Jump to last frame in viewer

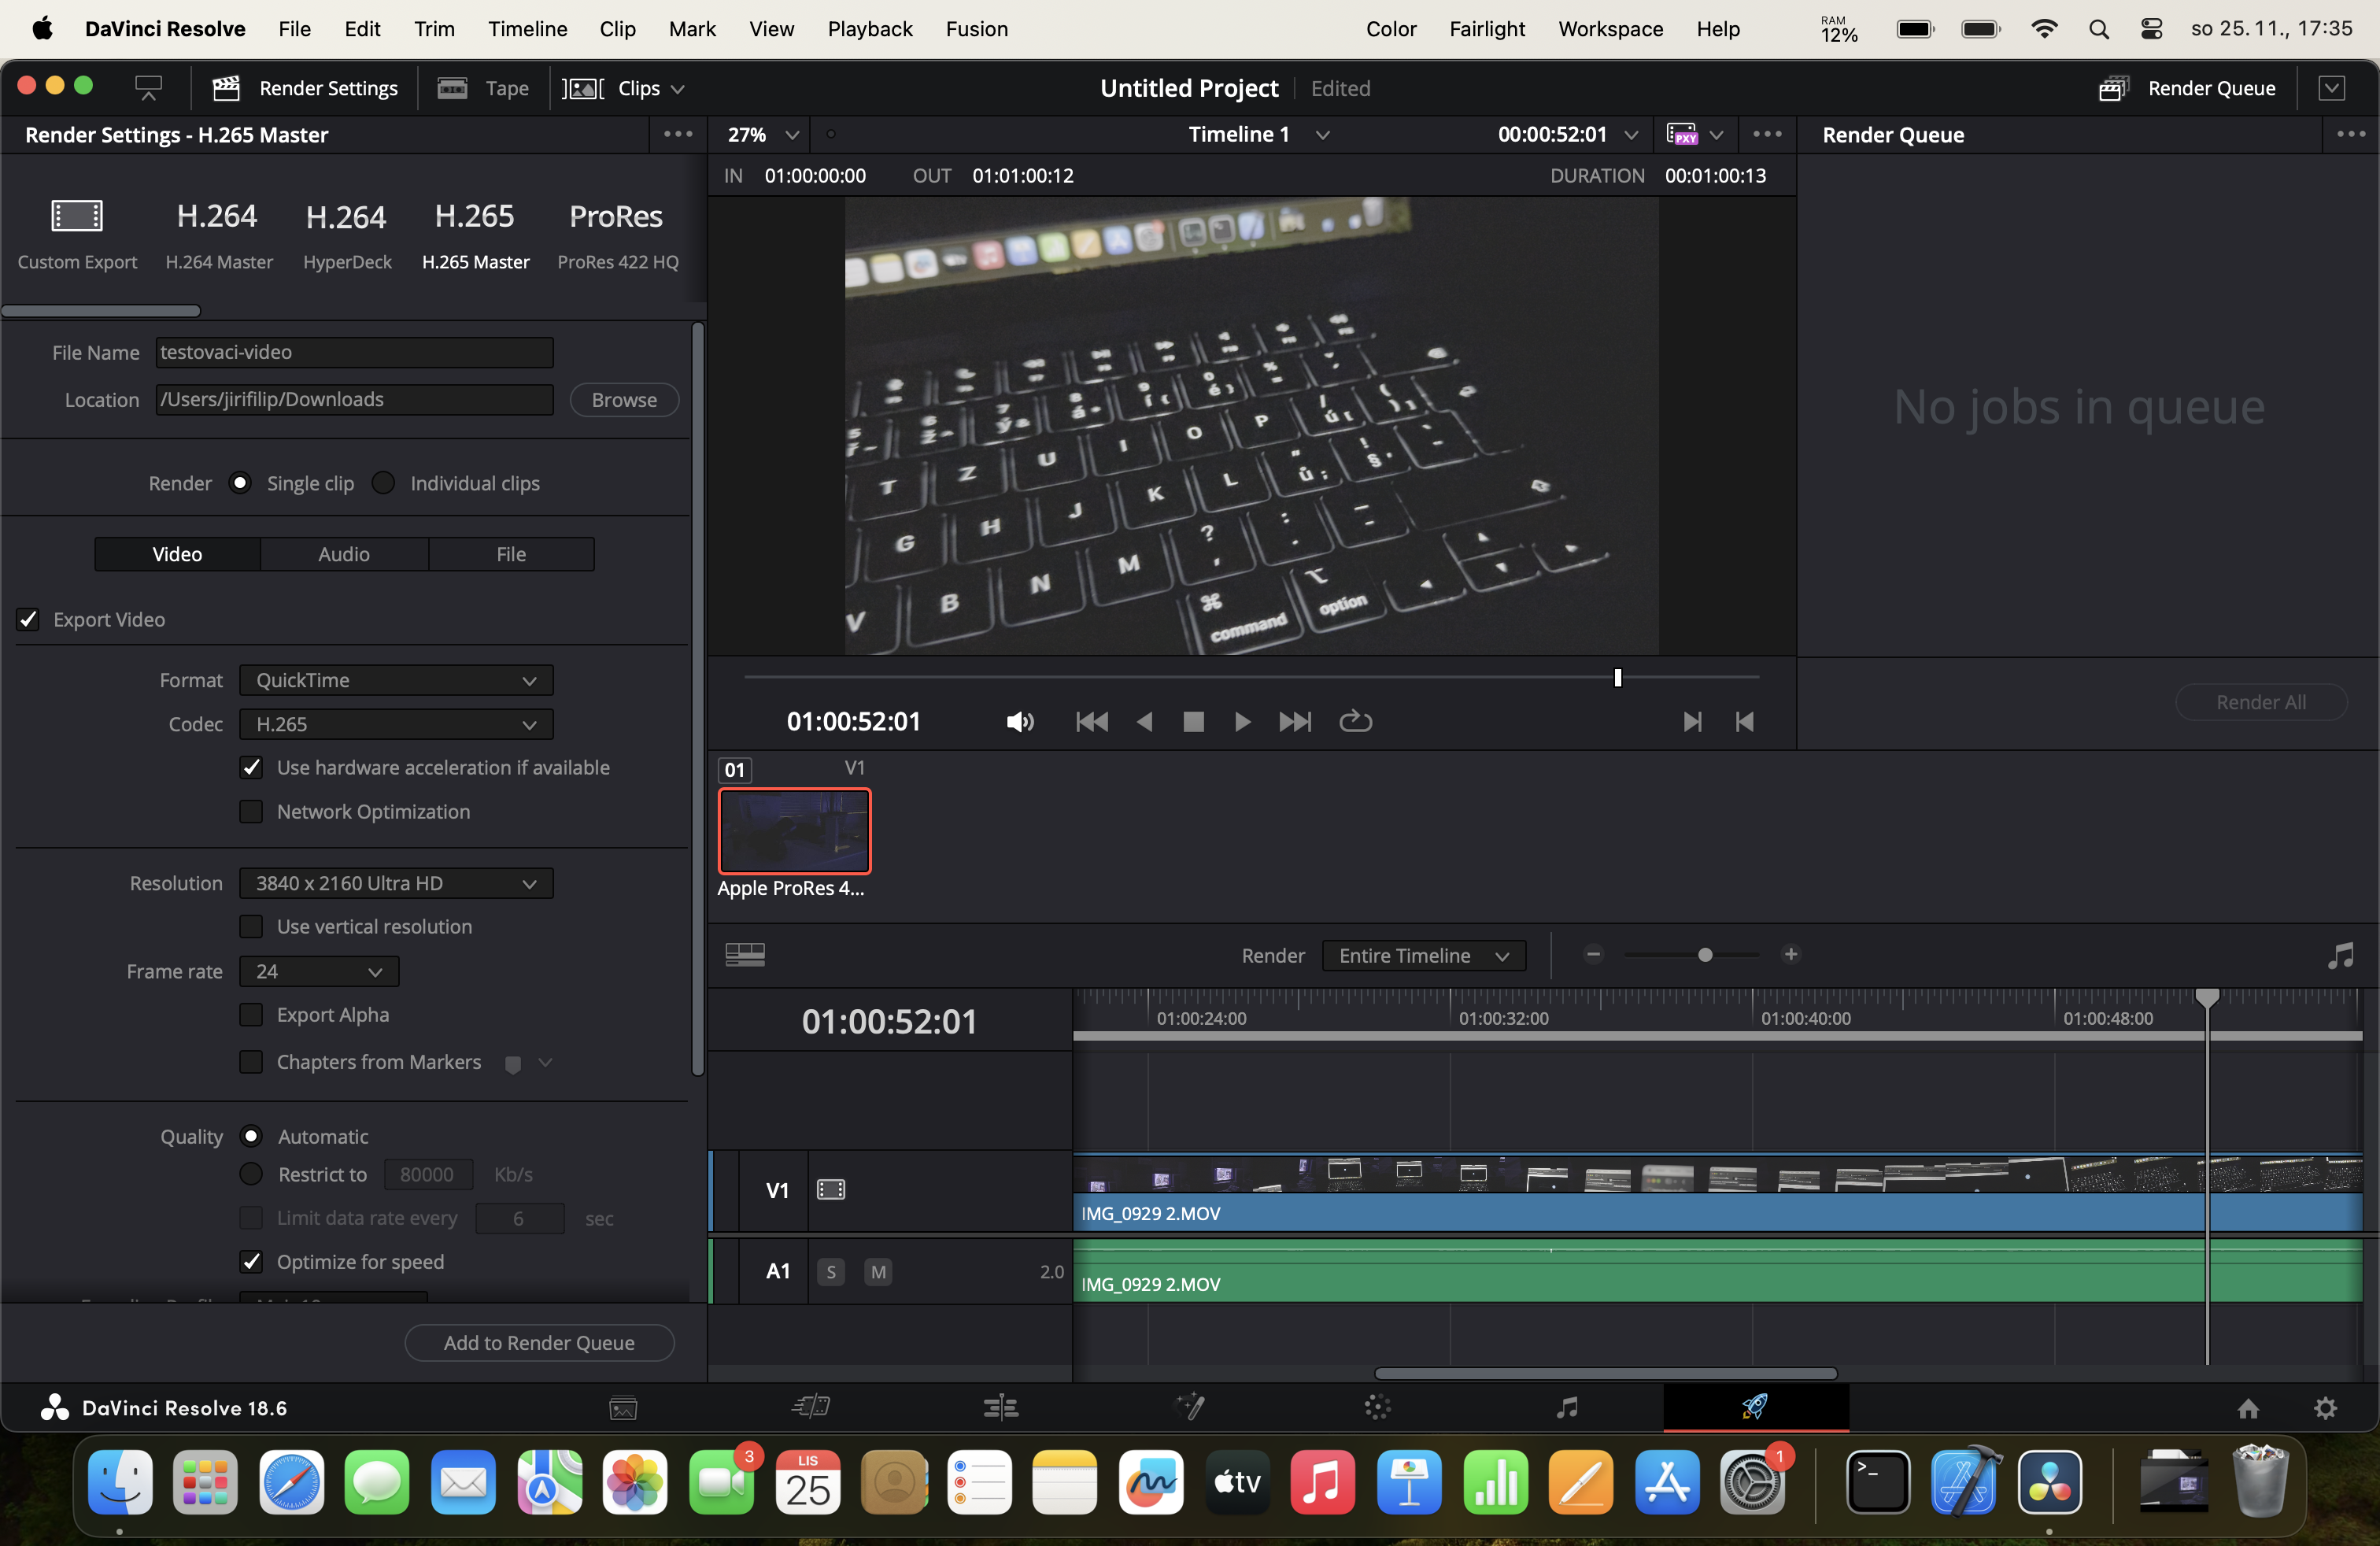tap(1294, 721)
